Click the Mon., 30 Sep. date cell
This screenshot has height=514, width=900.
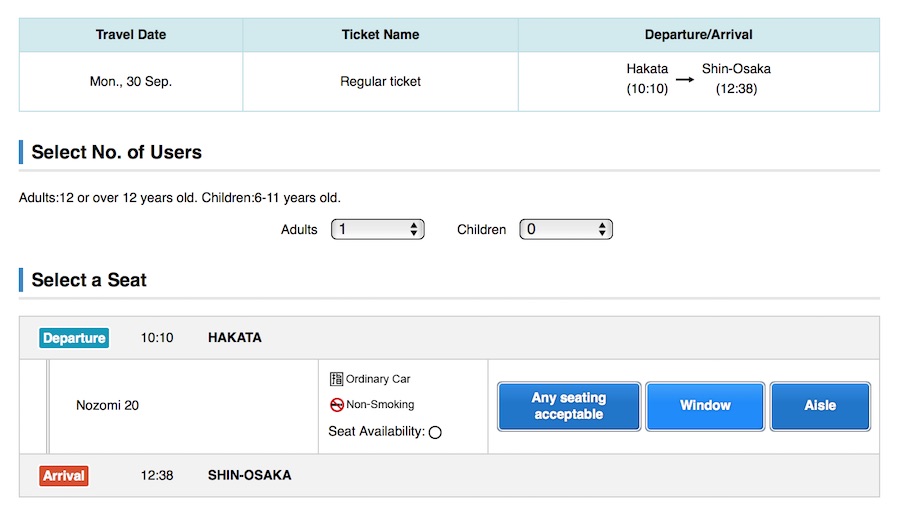pyautogui.click(x=131, y=81)
